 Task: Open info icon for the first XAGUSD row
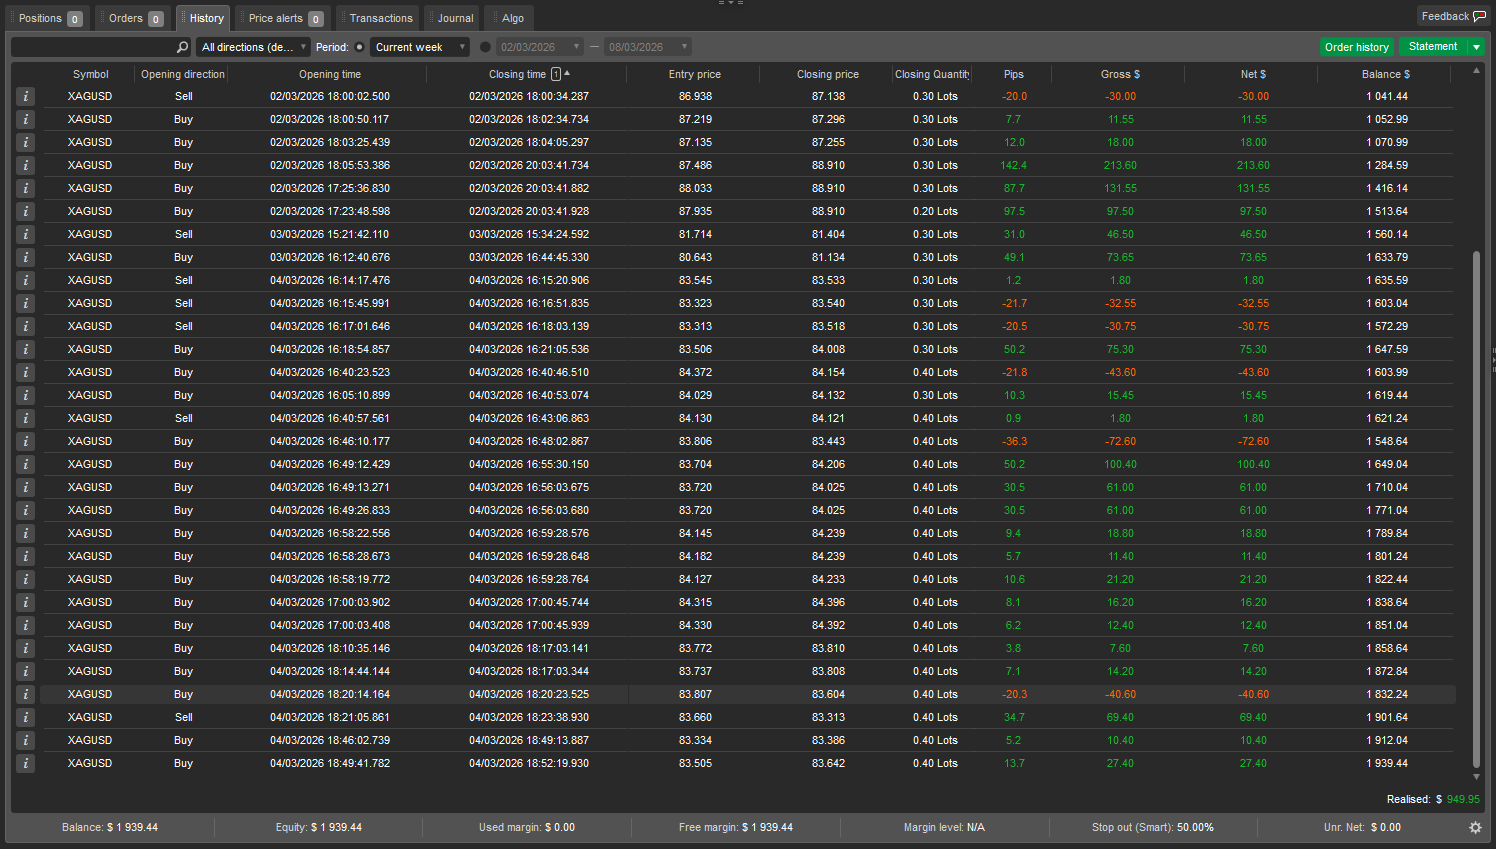26,96
